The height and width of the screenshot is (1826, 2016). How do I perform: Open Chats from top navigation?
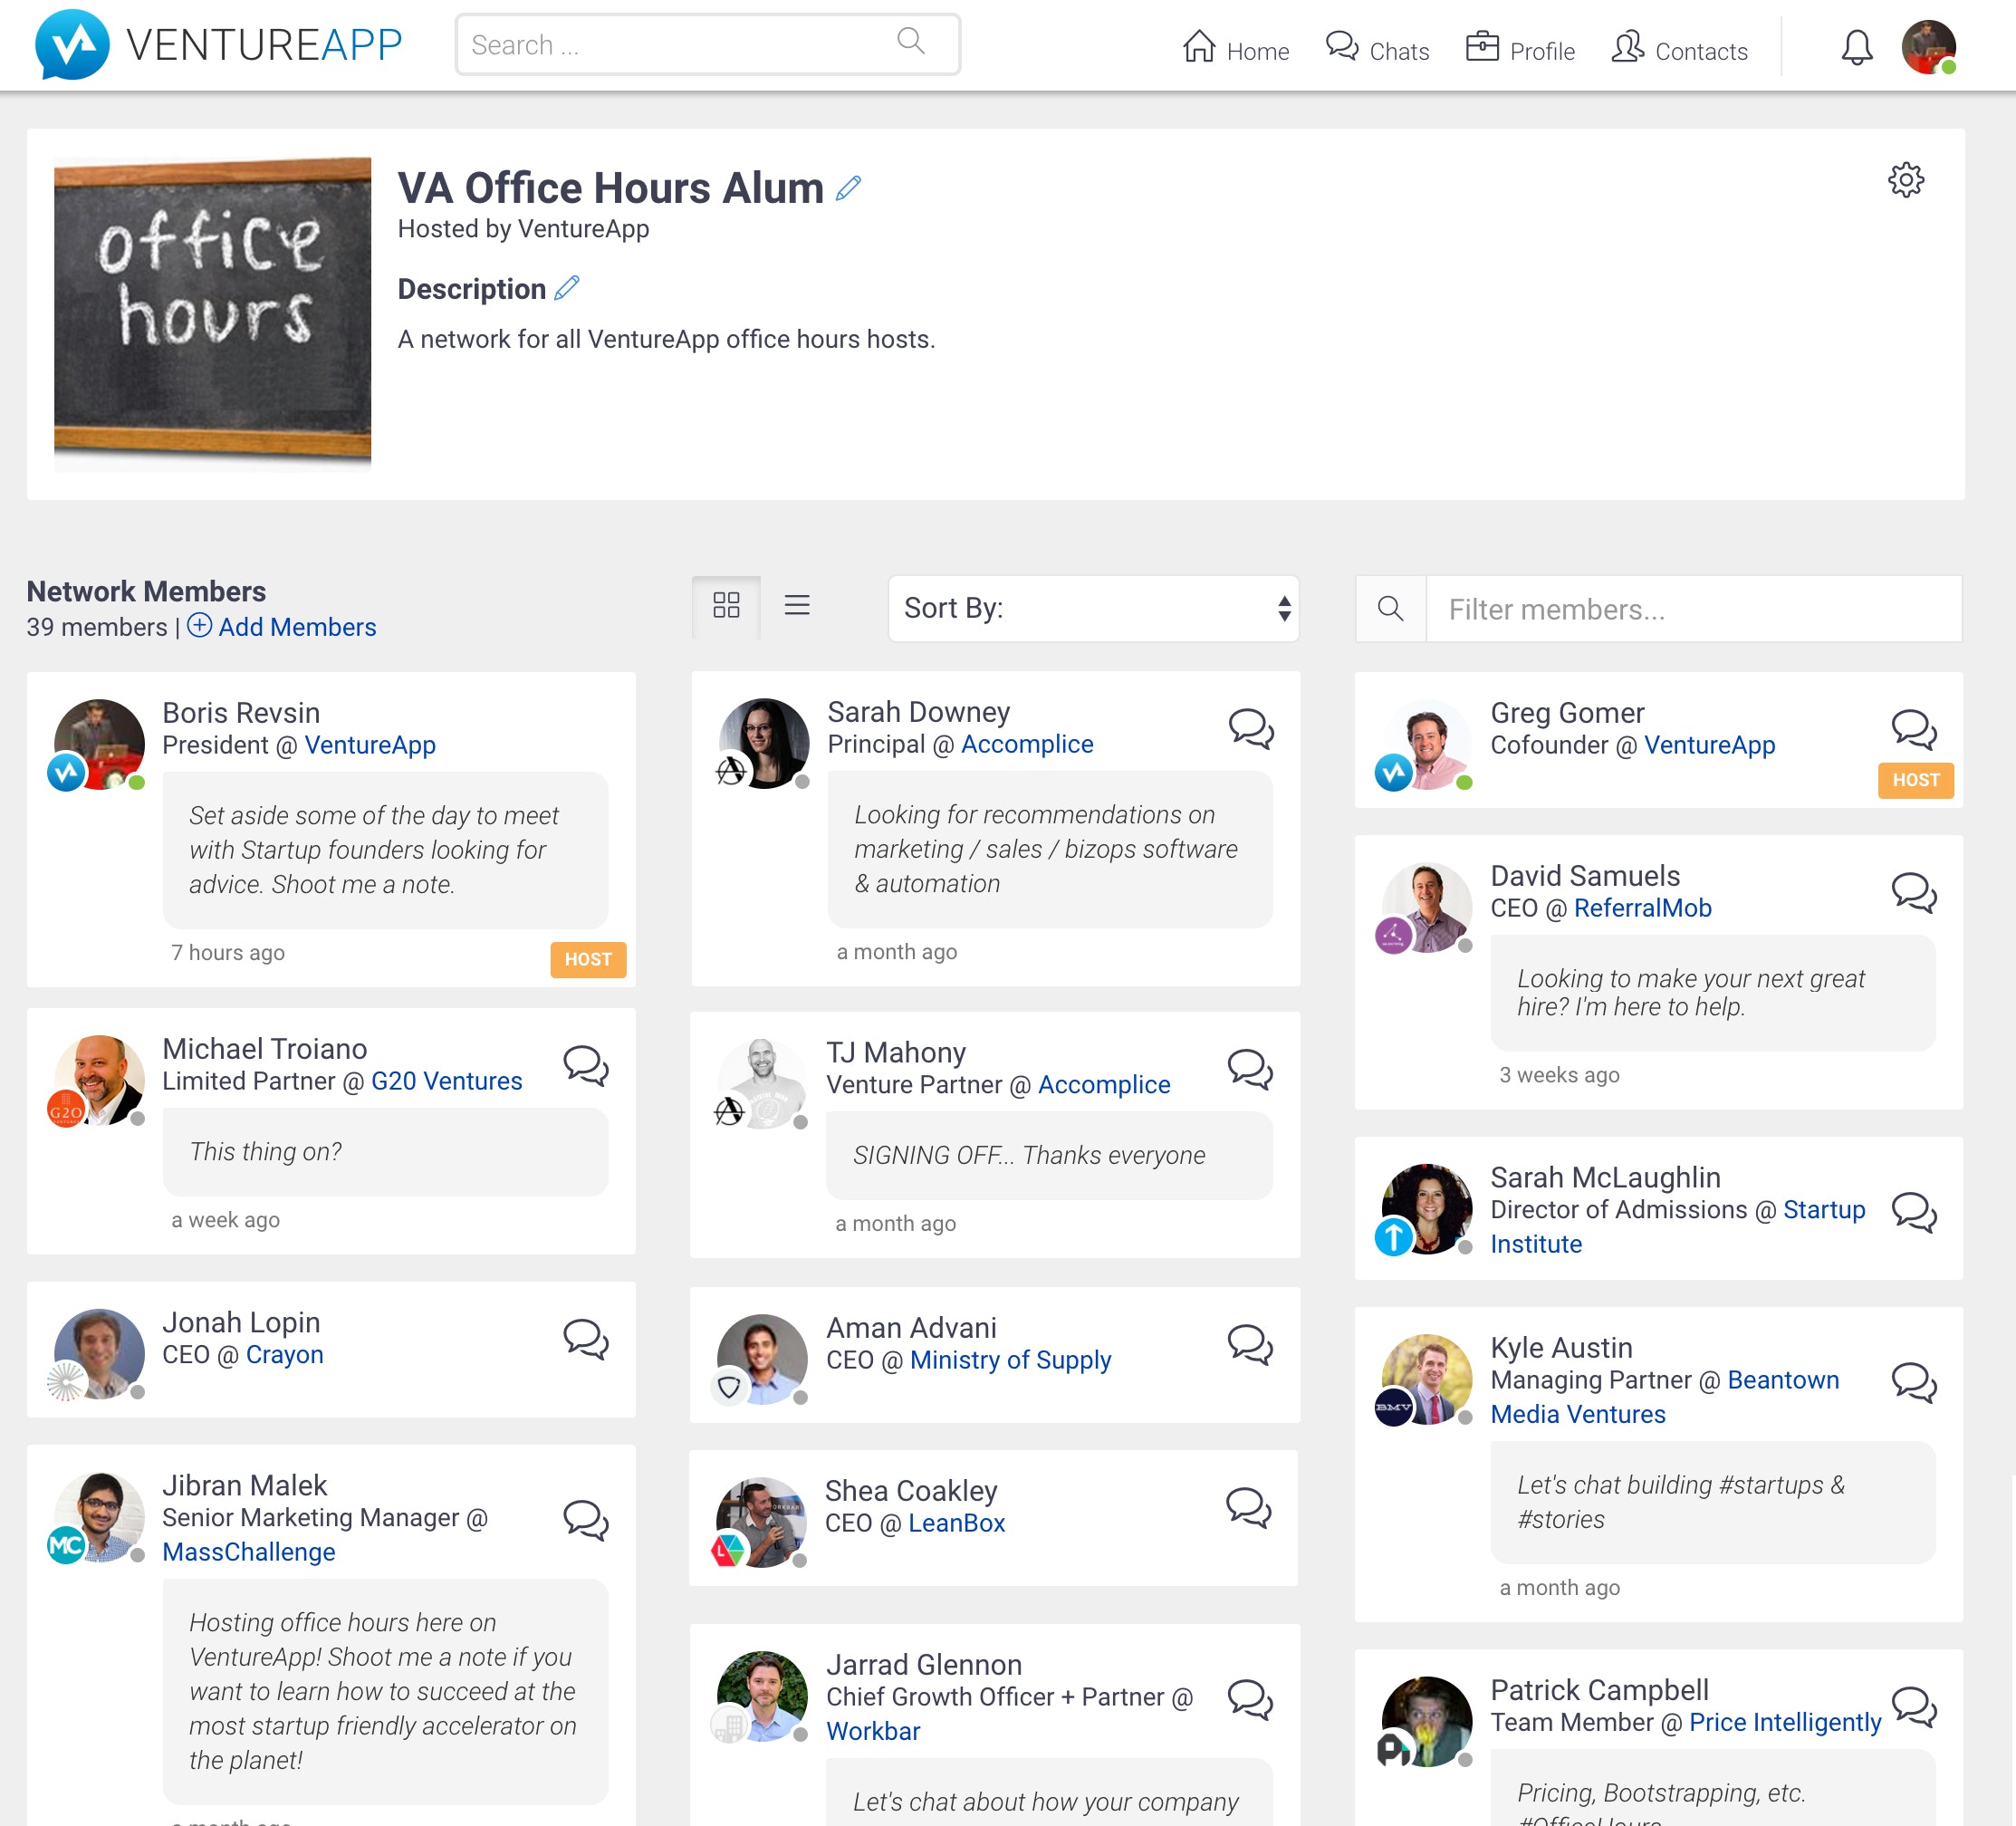click(x=1378, y=48)
